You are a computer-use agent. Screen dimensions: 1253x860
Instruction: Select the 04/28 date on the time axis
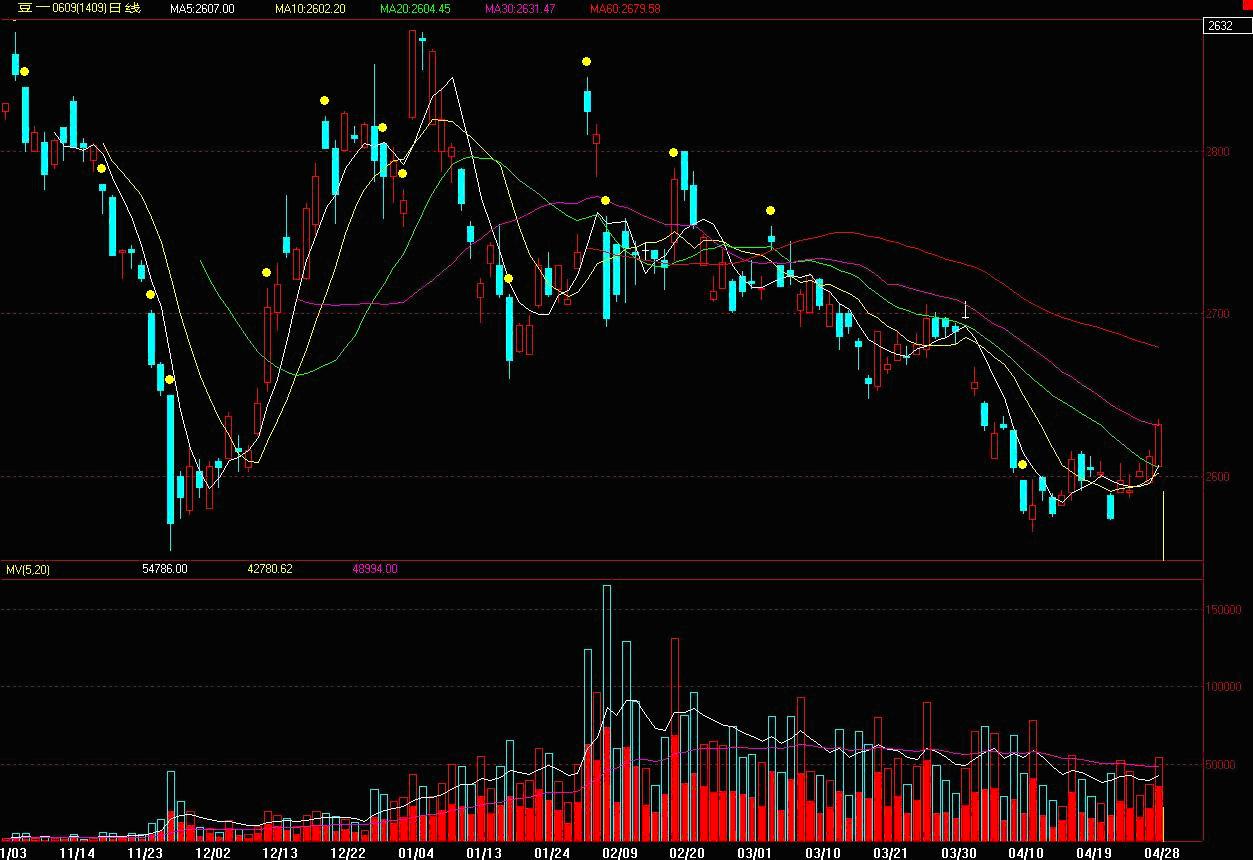(x=1160, y=853)
